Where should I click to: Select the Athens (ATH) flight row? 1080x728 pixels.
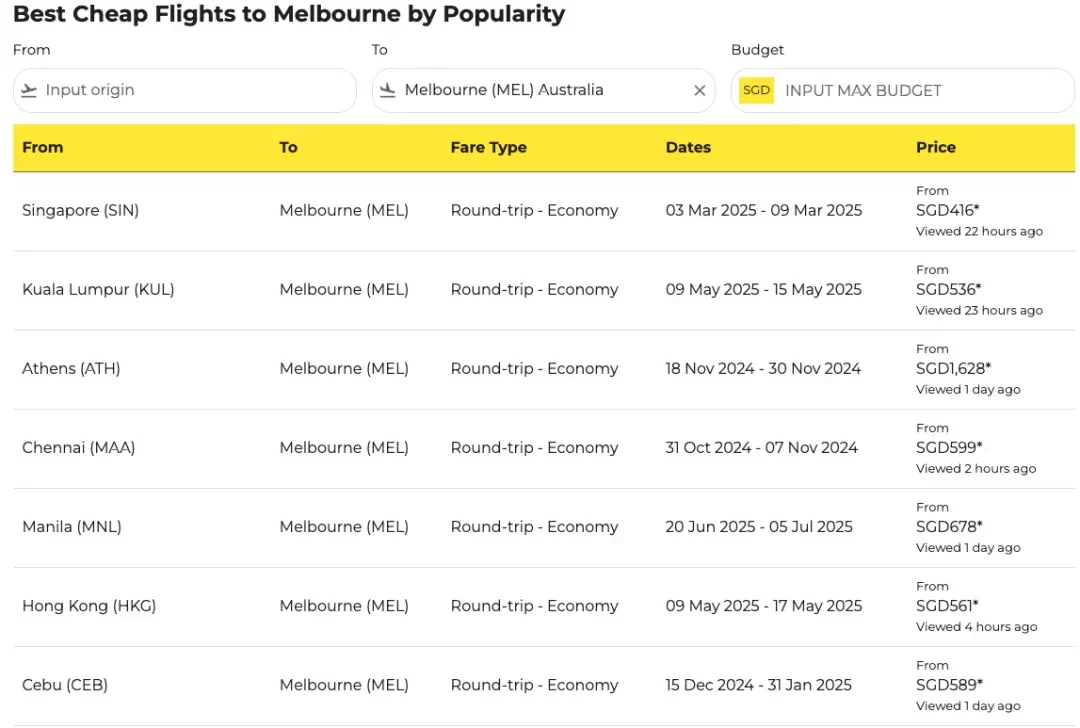coord(543,369)
